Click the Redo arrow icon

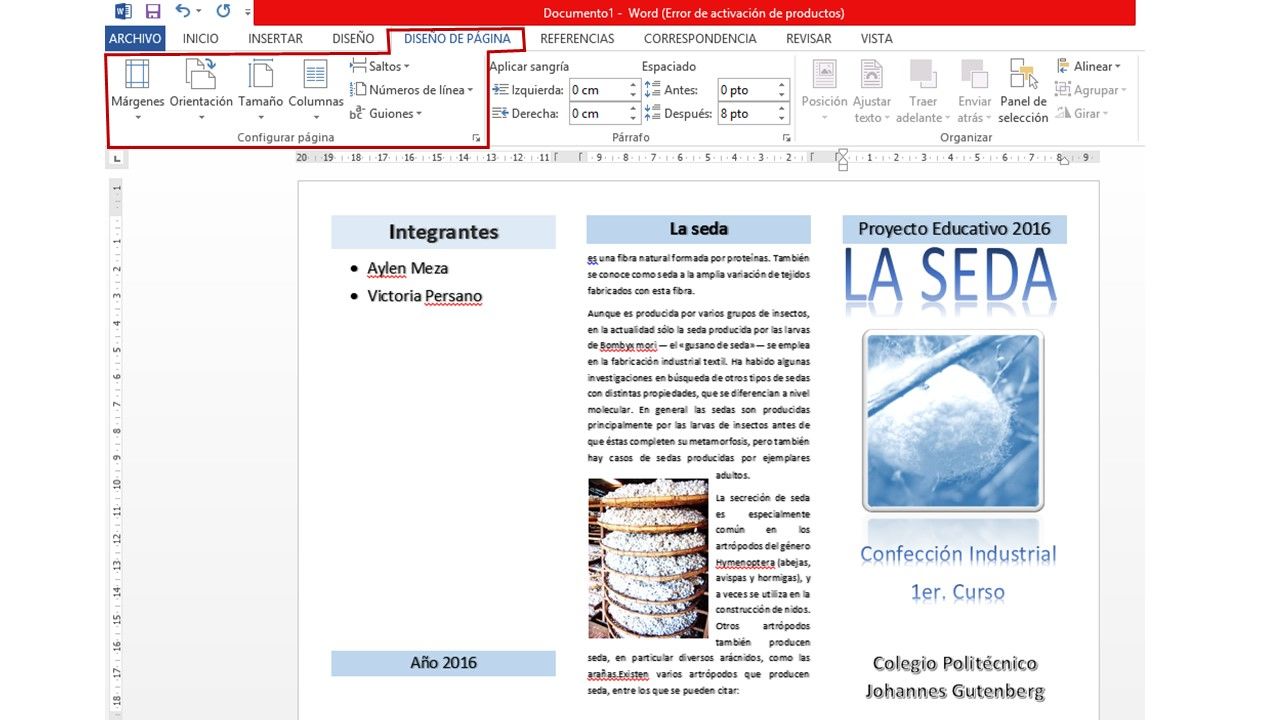(222, 12)
